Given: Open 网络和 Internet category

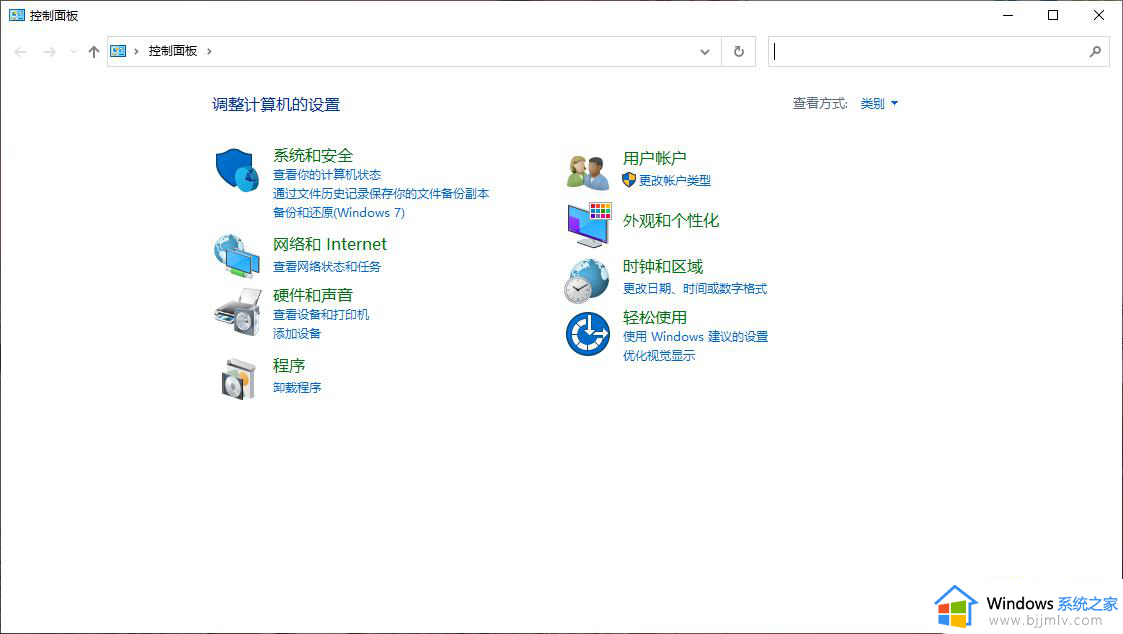Looking at the screenshot, I should click(x=329, y=244).
